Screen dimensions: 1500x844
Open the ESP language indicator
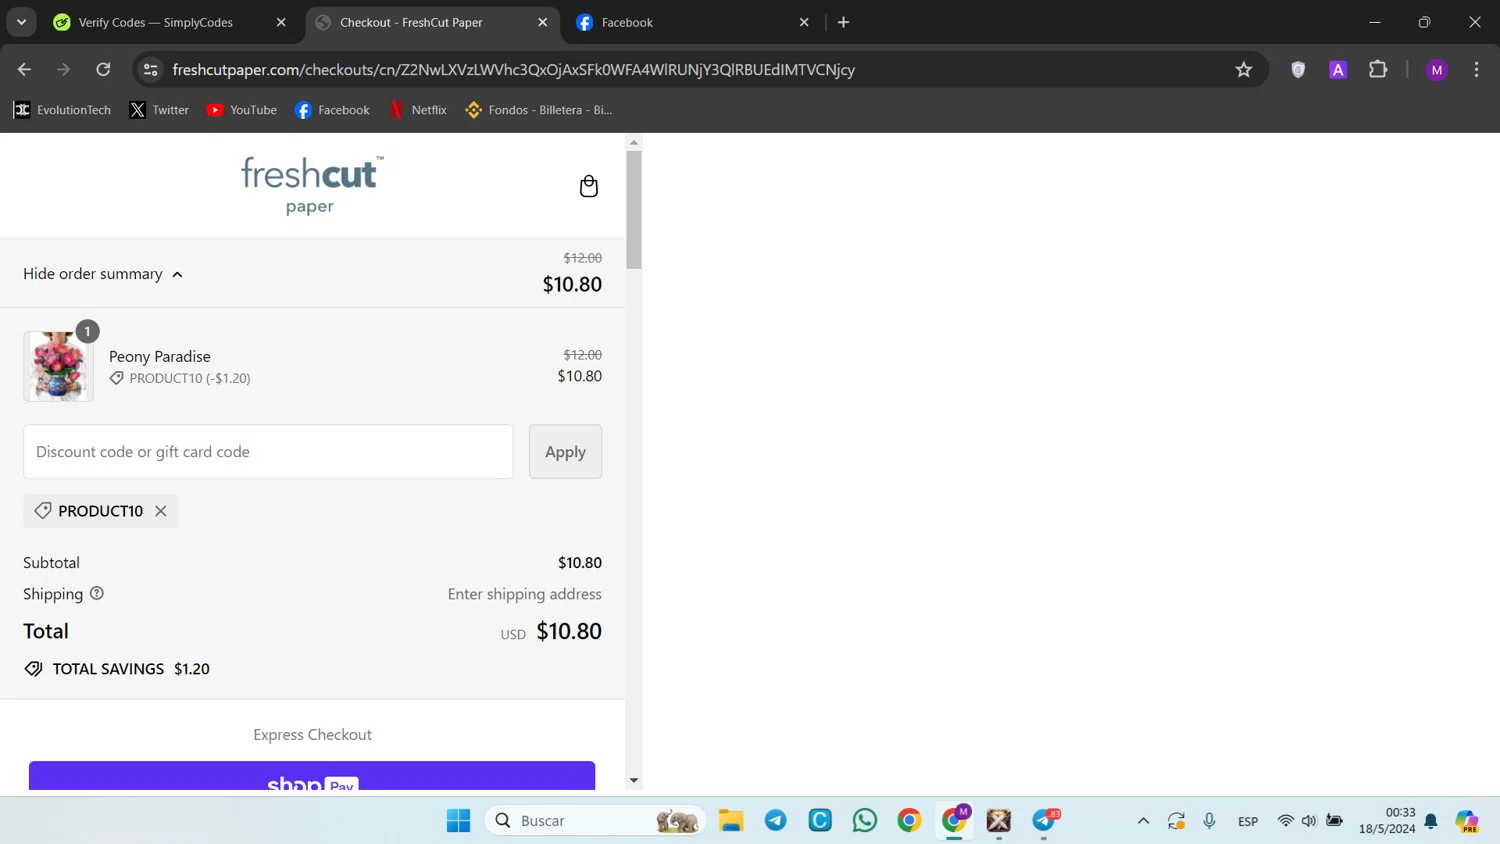click(x=1248, y=821)
